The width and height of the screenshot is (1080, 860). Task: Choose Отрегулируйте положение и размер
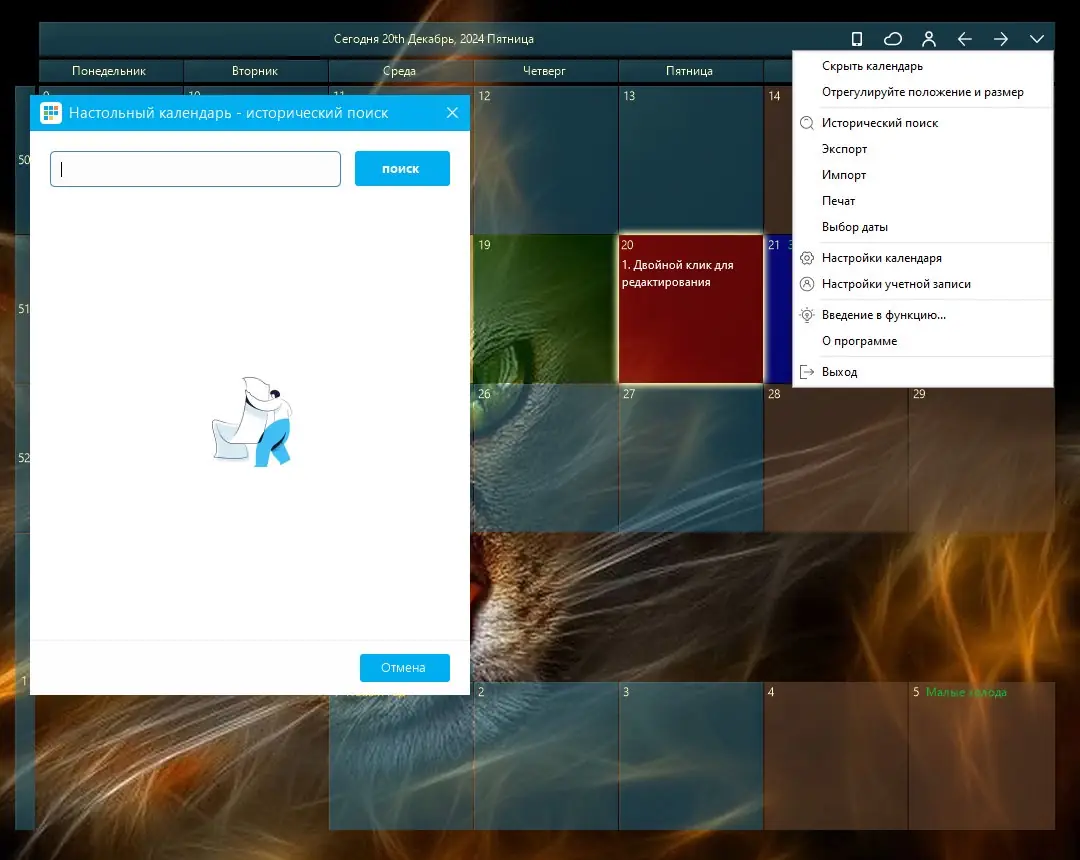point(922,92)
